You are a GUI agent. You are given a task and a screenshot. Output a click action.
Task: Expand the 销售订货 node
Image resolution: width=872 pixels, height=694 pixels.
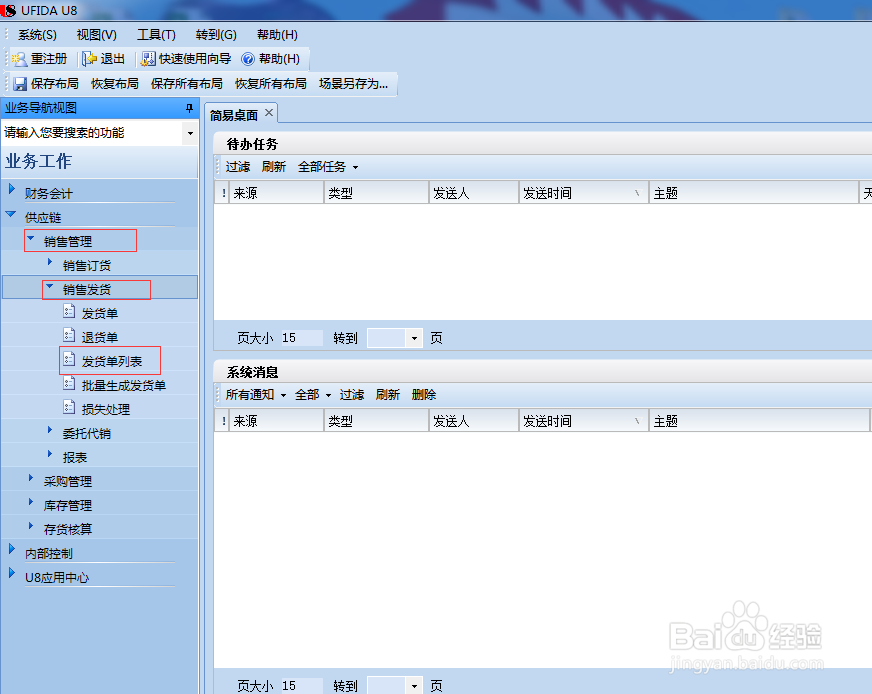point(49,261)
